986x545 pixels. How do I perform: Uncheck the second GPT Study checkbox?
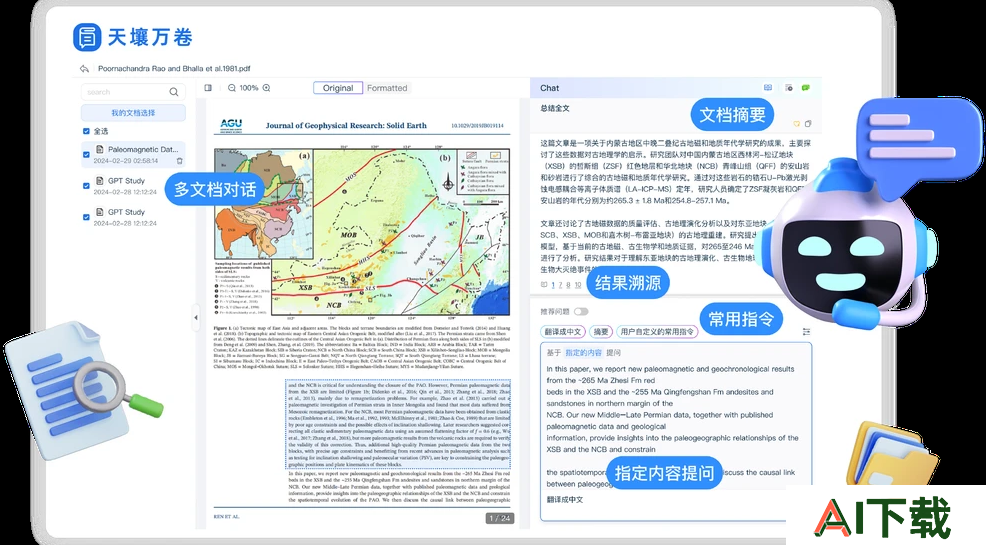tap(86, 217)
